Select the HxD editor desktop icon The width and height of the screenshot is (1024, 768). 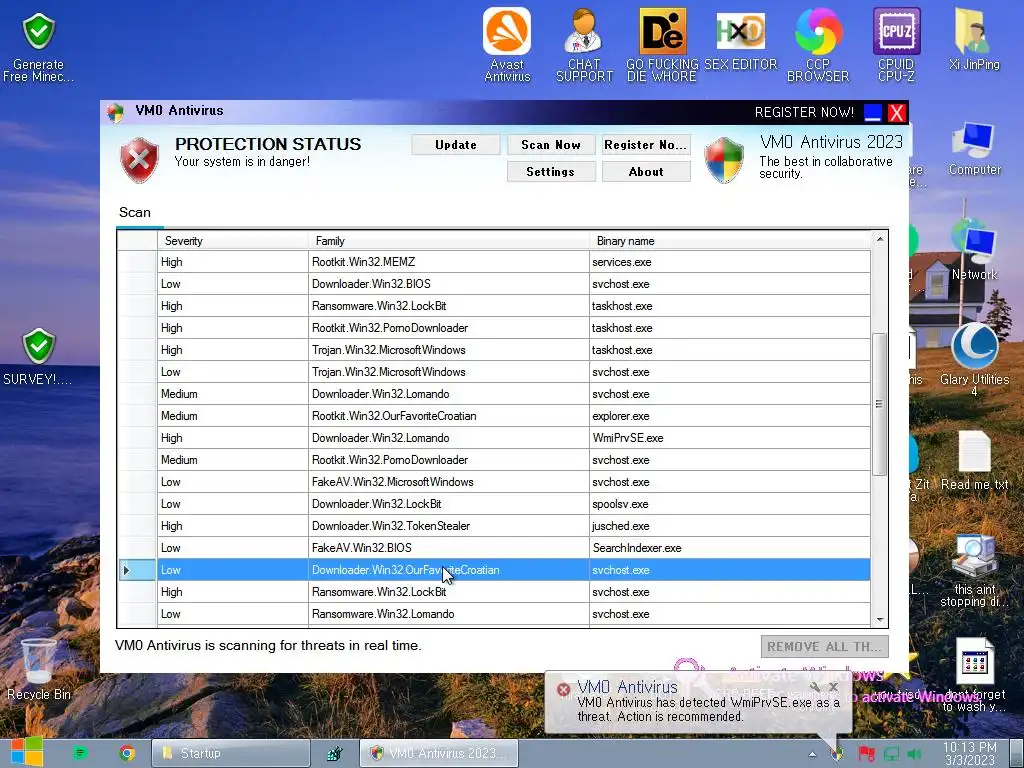tap(740, 39)
